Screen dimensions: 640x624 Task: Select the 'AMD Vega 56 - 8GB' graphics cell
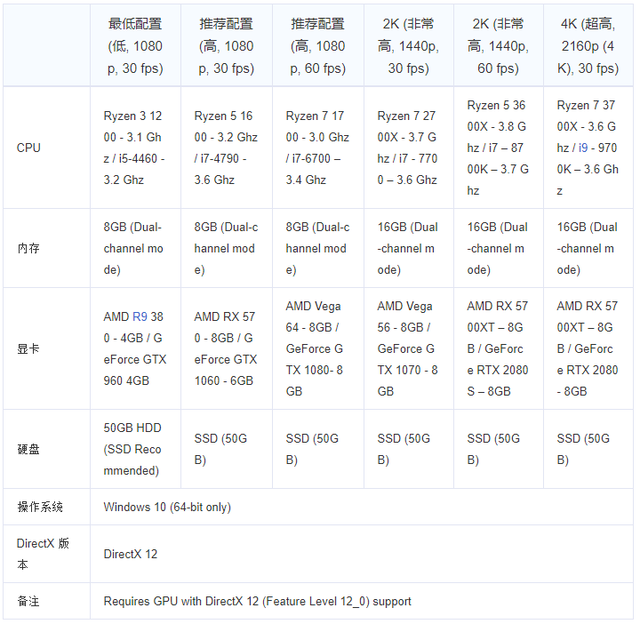(409, 349)
